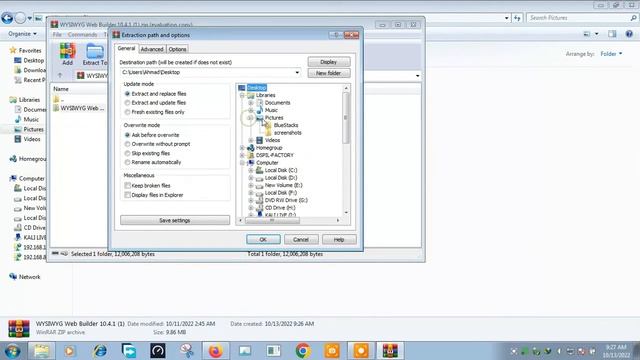Expand the Videos node in the tree
This screenshot has width=640, height=360.
pos(251,140)
